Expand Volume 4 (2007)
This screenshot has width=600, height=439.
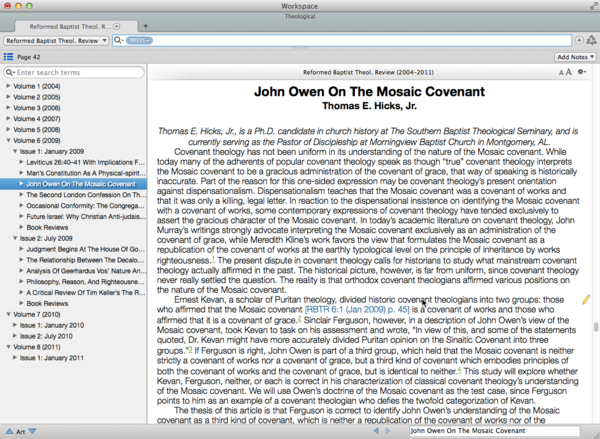pos(8,119)
